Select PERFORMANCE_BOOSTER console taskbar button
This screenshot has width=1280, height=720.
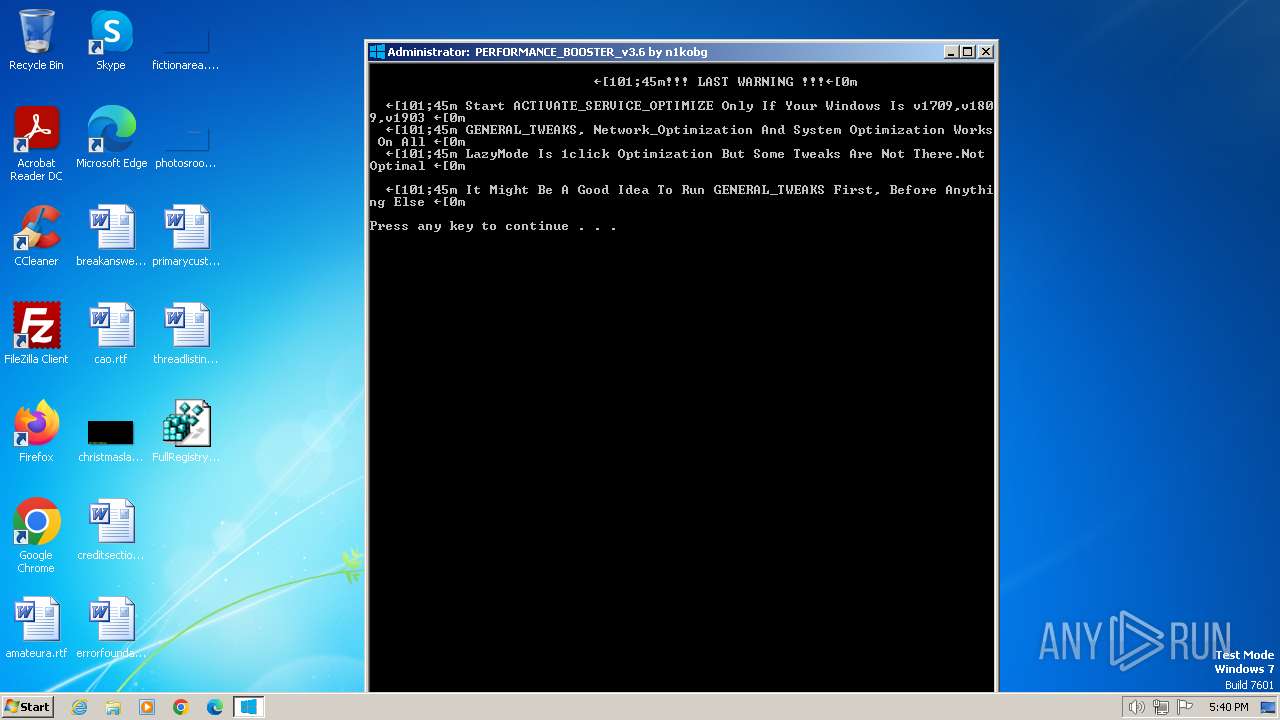tap(249, 707)
